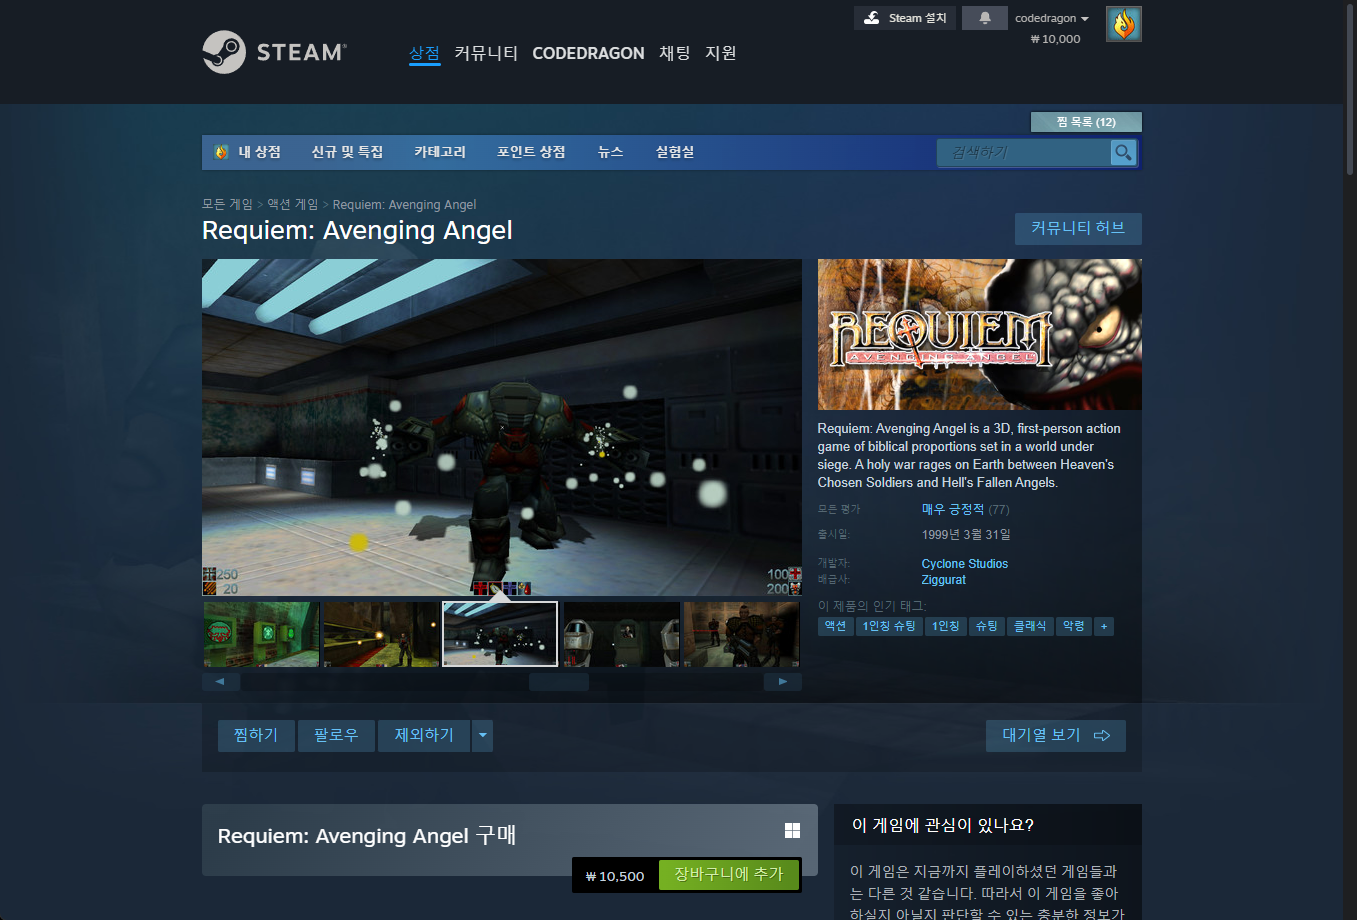Click the plus button to add tags
This screenshot has width=1357, height=920.
click(1104, 626)
